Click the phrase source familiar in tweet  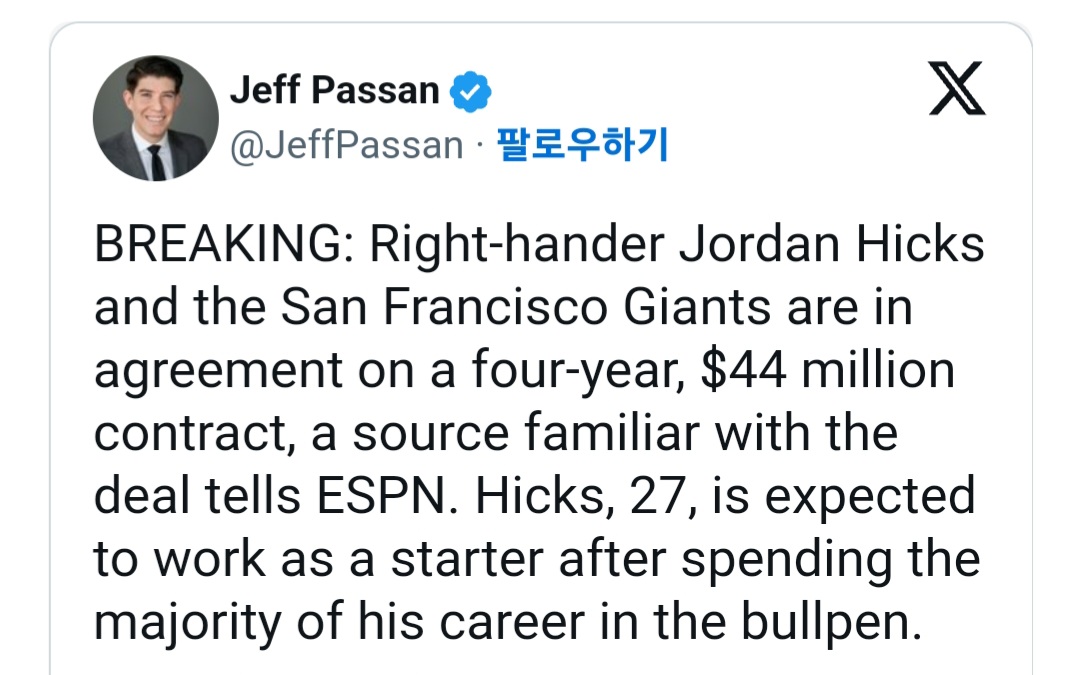(491, 434)
